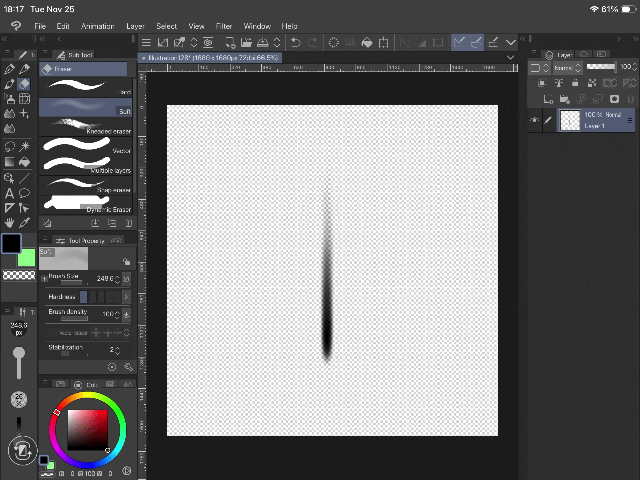The width and height of the screenshot is (640, 480).
Task: Select the Balloon tool
Action: pyautogui.click(x=24, y=193)
